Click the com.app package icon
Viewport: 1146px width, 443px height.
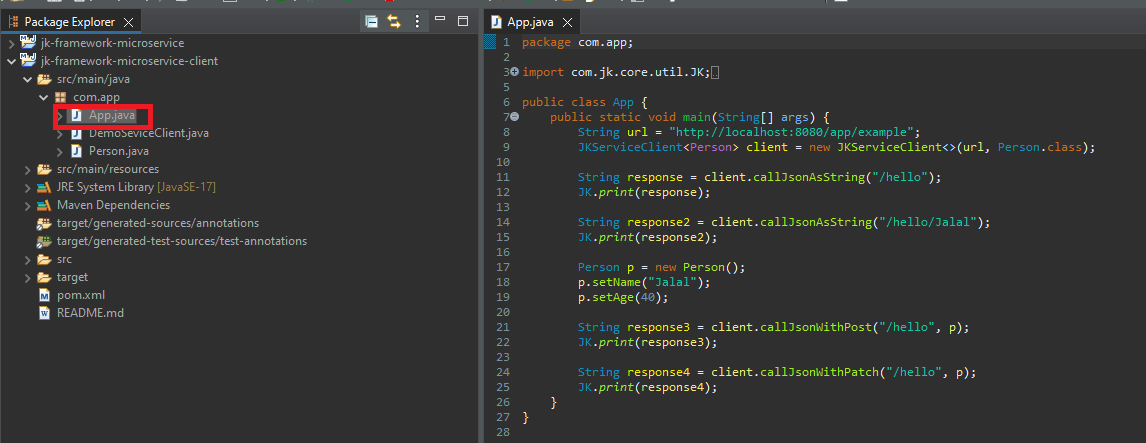[61, 97]
